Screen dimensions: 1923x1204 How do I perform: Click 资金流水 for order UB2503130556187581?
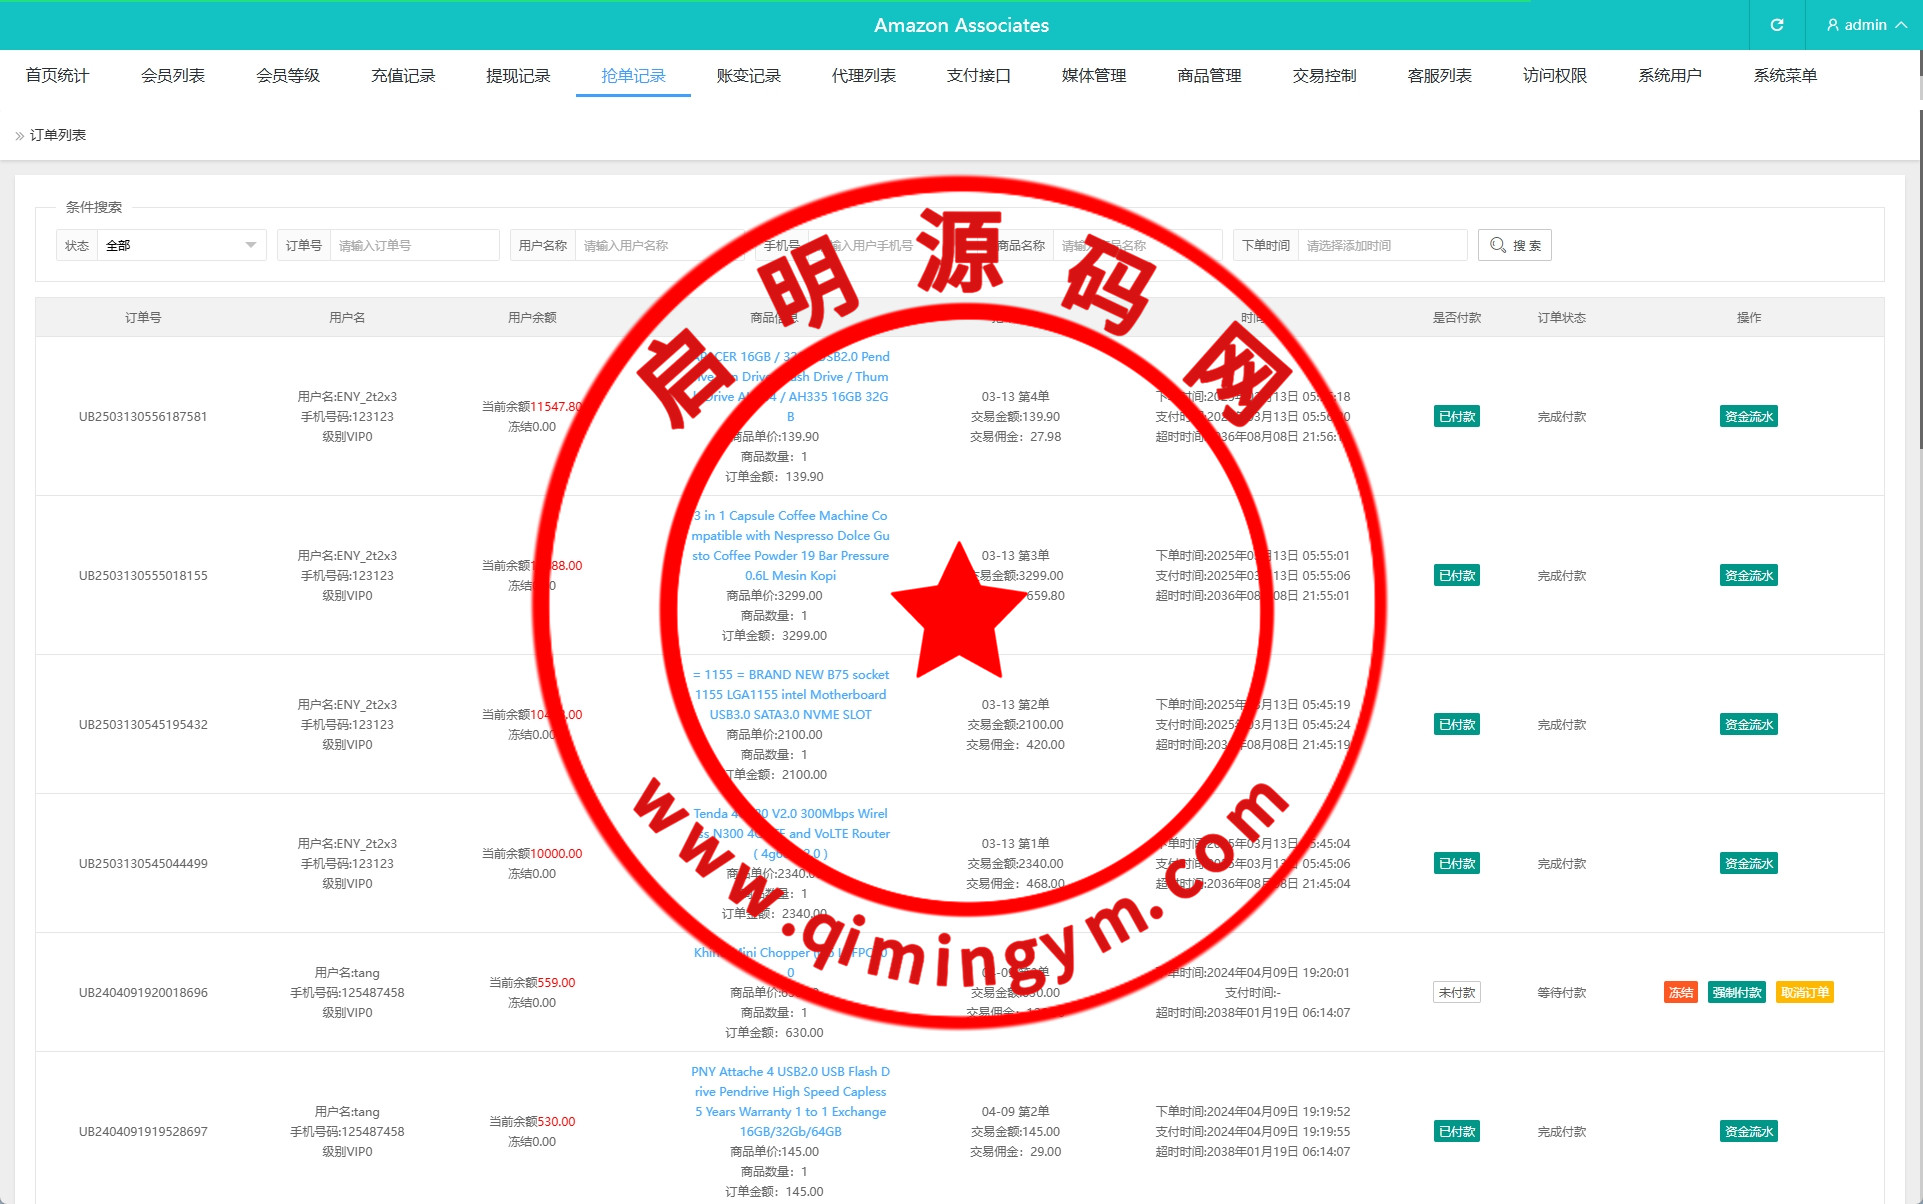1748,417
